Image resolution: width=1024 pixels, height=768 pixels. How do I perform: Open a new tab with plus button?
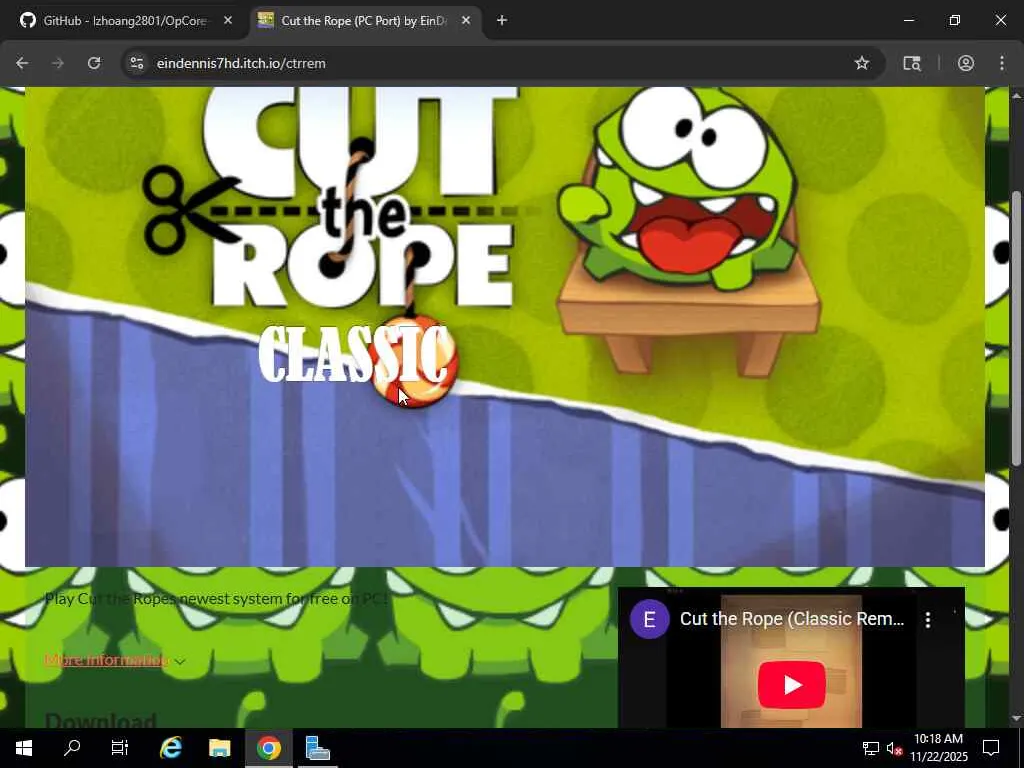(x=502, y=20)
